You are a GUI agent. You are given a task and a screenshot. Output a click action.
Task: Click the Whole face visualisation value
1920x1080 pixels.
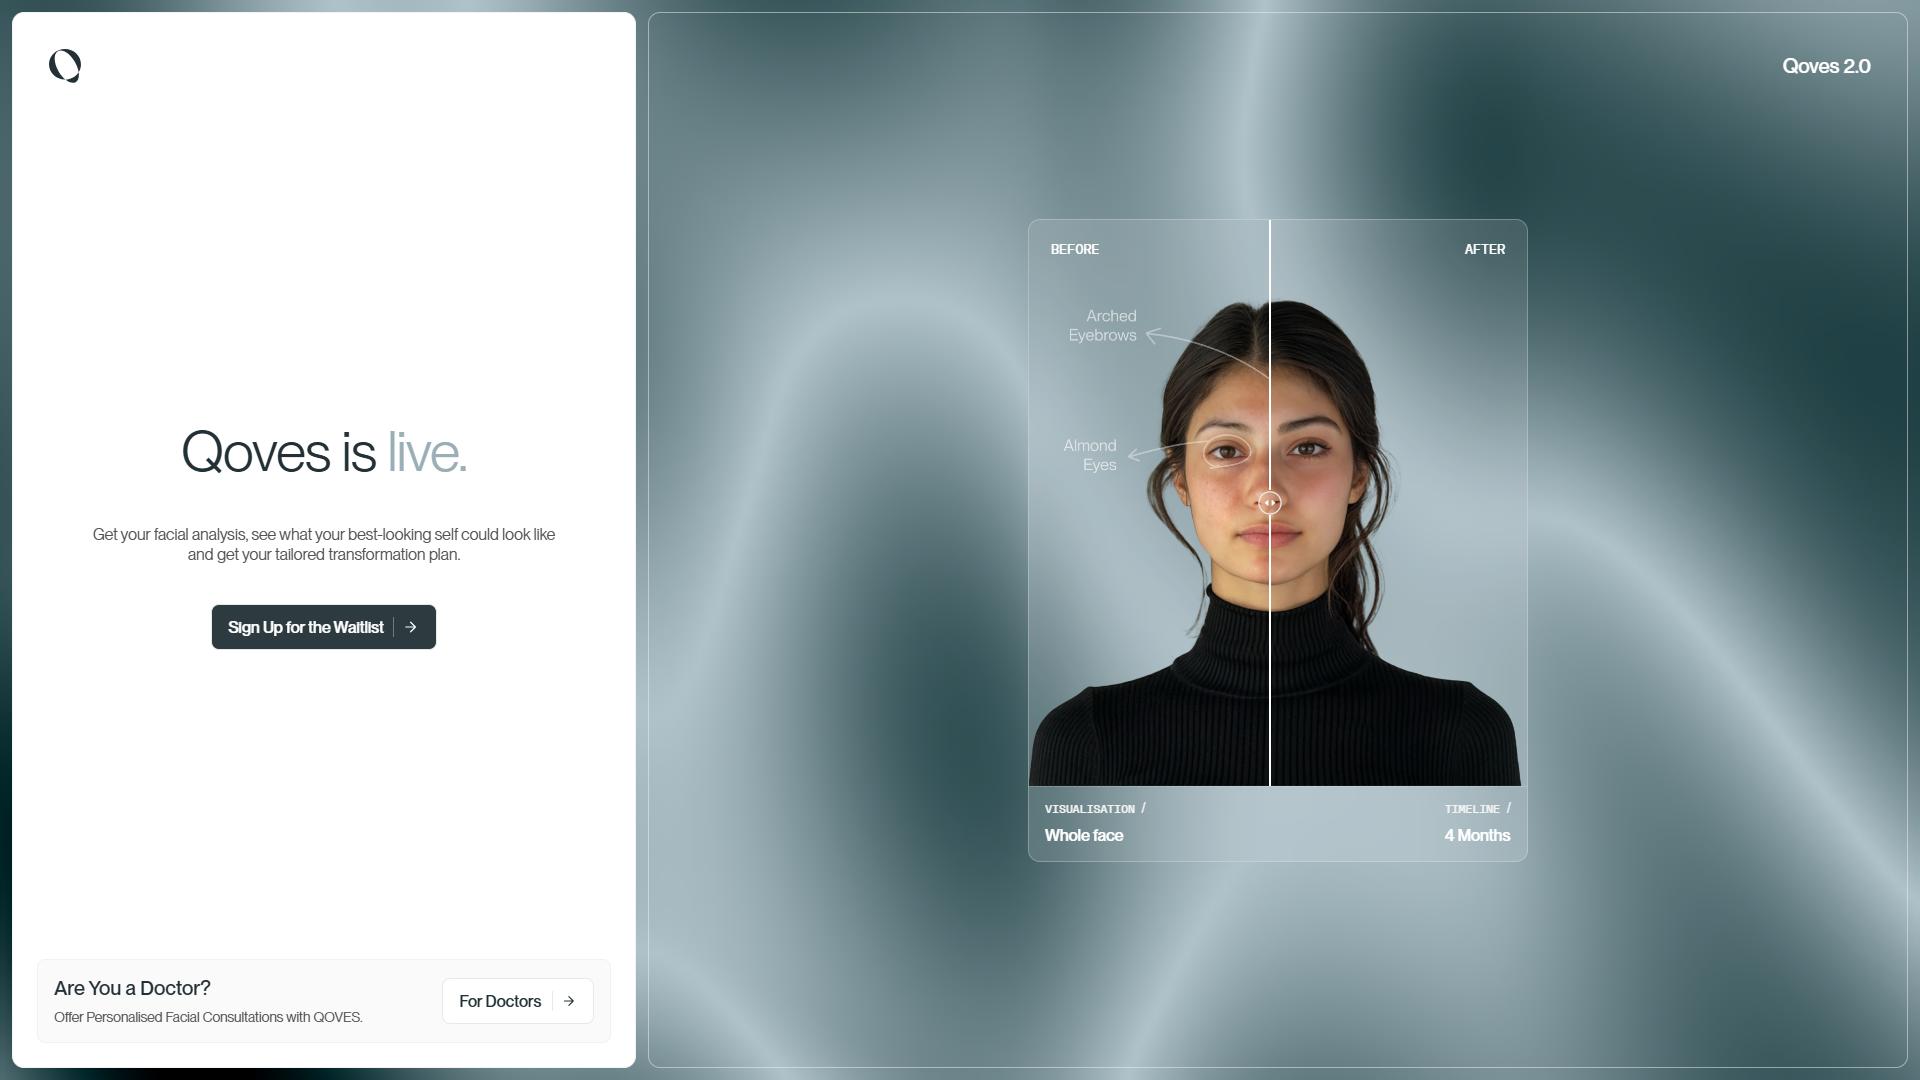click(1084, 835)
